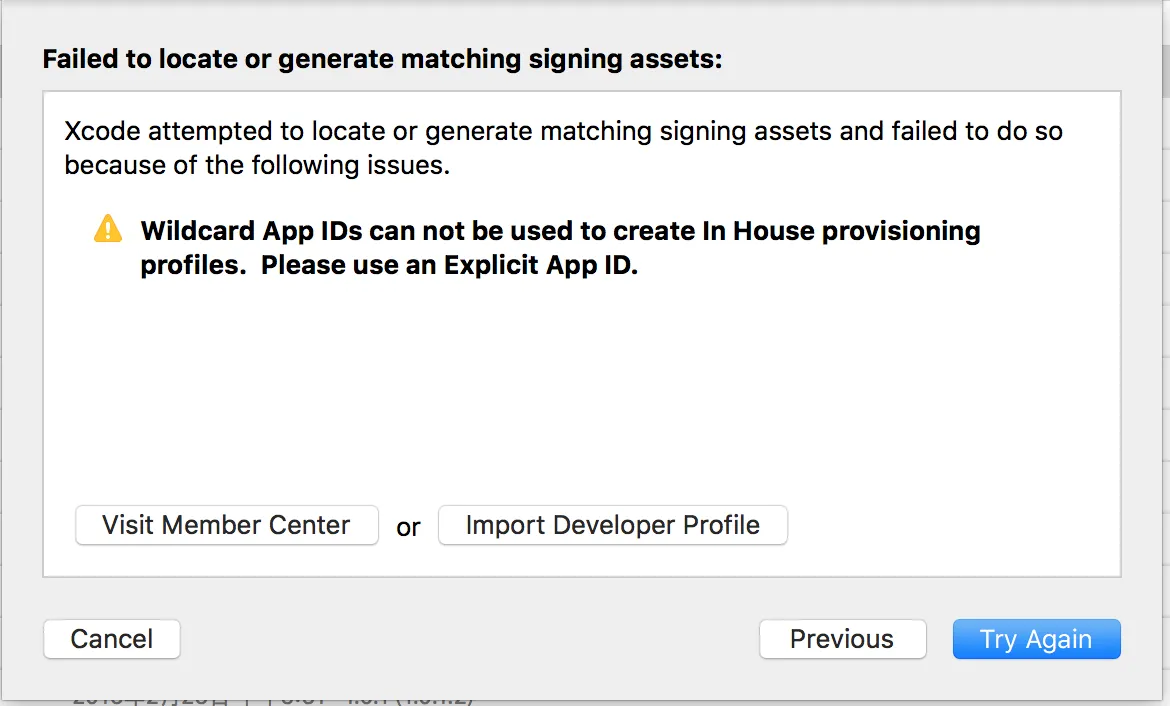Click the yellow warning triangle icon
This screenshot has height=706, width=1170.
(x=107, y=229)
